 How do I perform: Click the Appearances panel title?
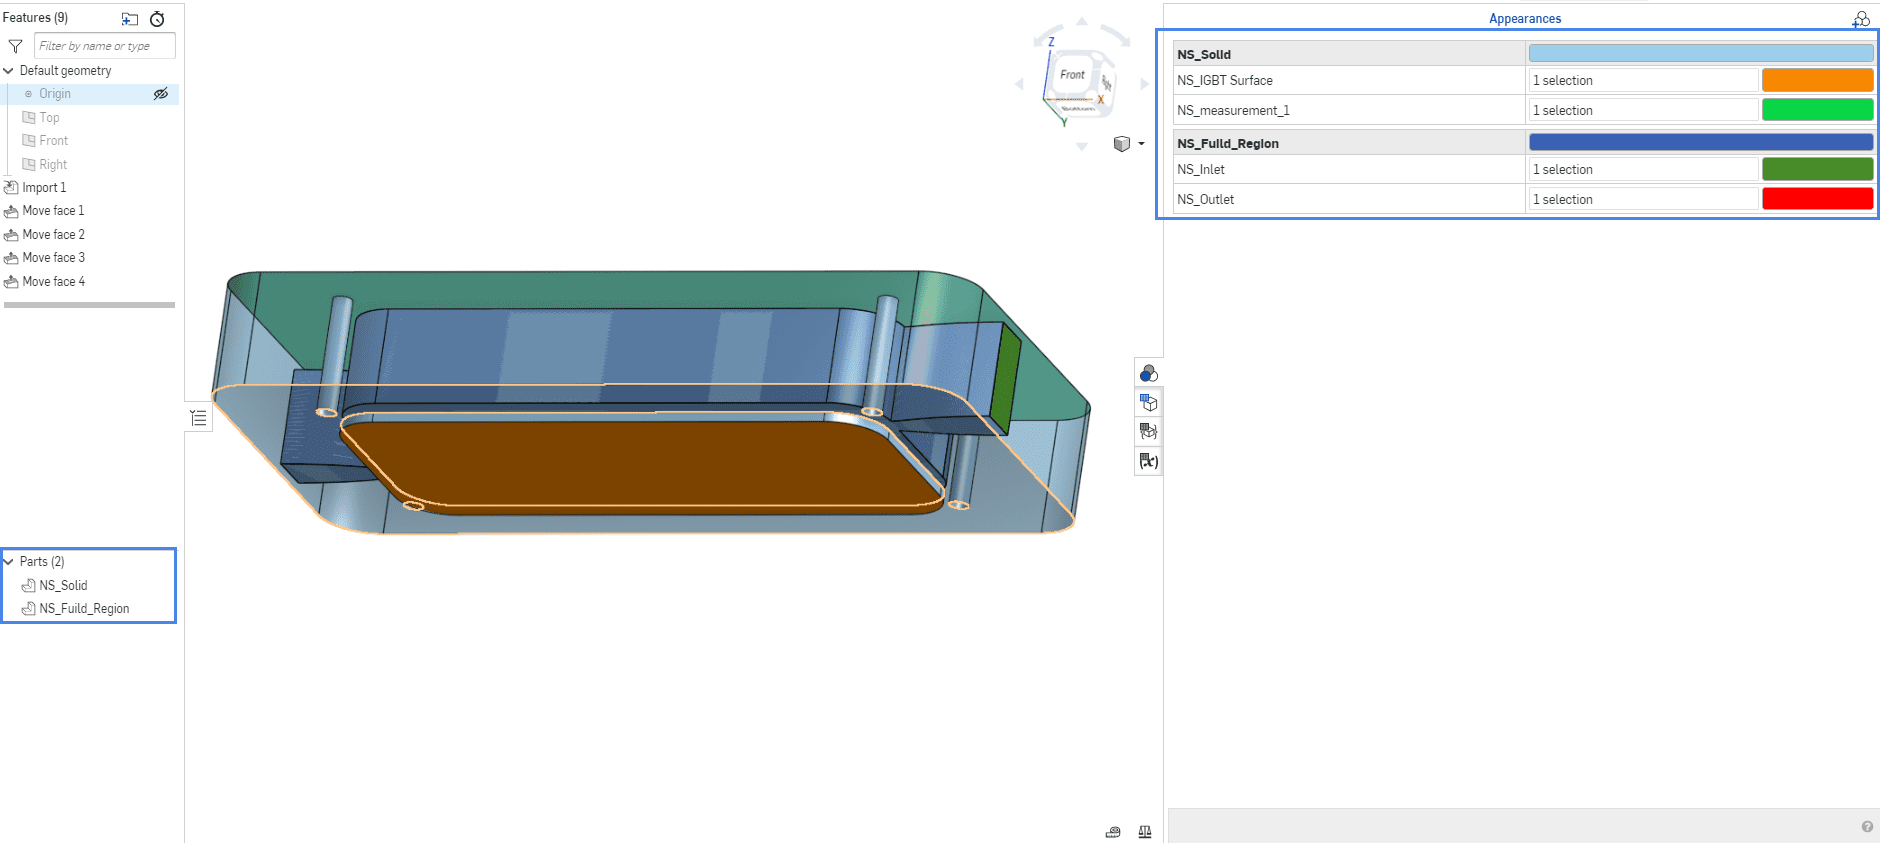(x=1524, y=19)
